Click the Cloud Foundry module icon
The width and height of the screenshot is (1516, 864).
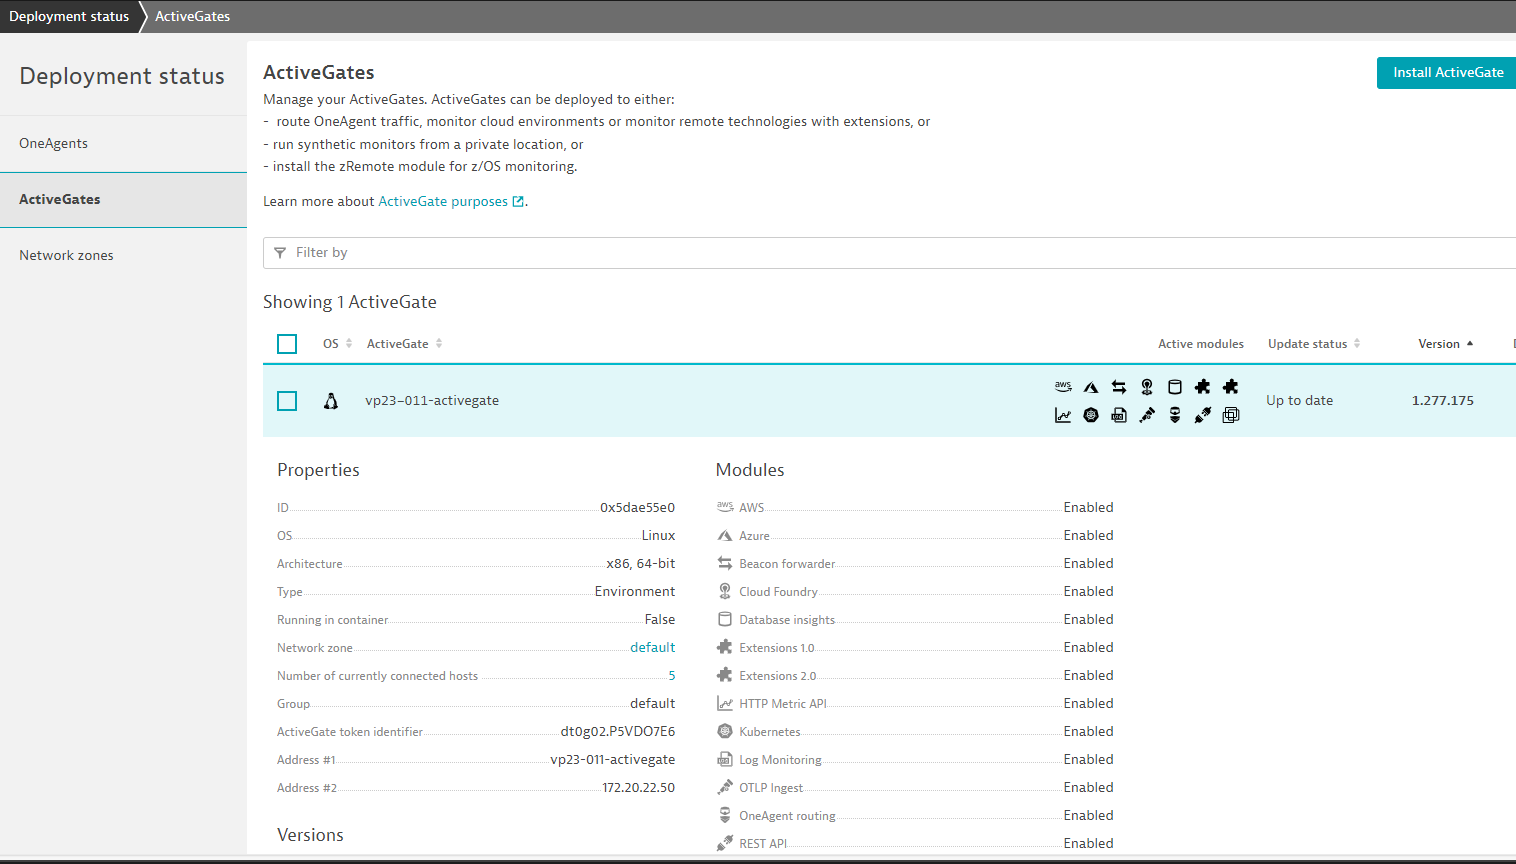(x=725, y=591)
